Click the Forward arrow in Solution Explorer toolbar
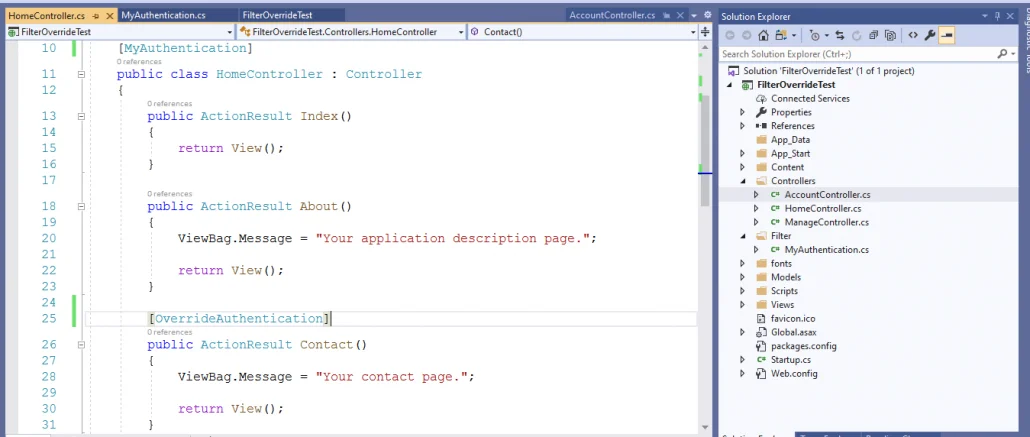The height and width of the screenshot is (437, 1030). pos(746,35)
